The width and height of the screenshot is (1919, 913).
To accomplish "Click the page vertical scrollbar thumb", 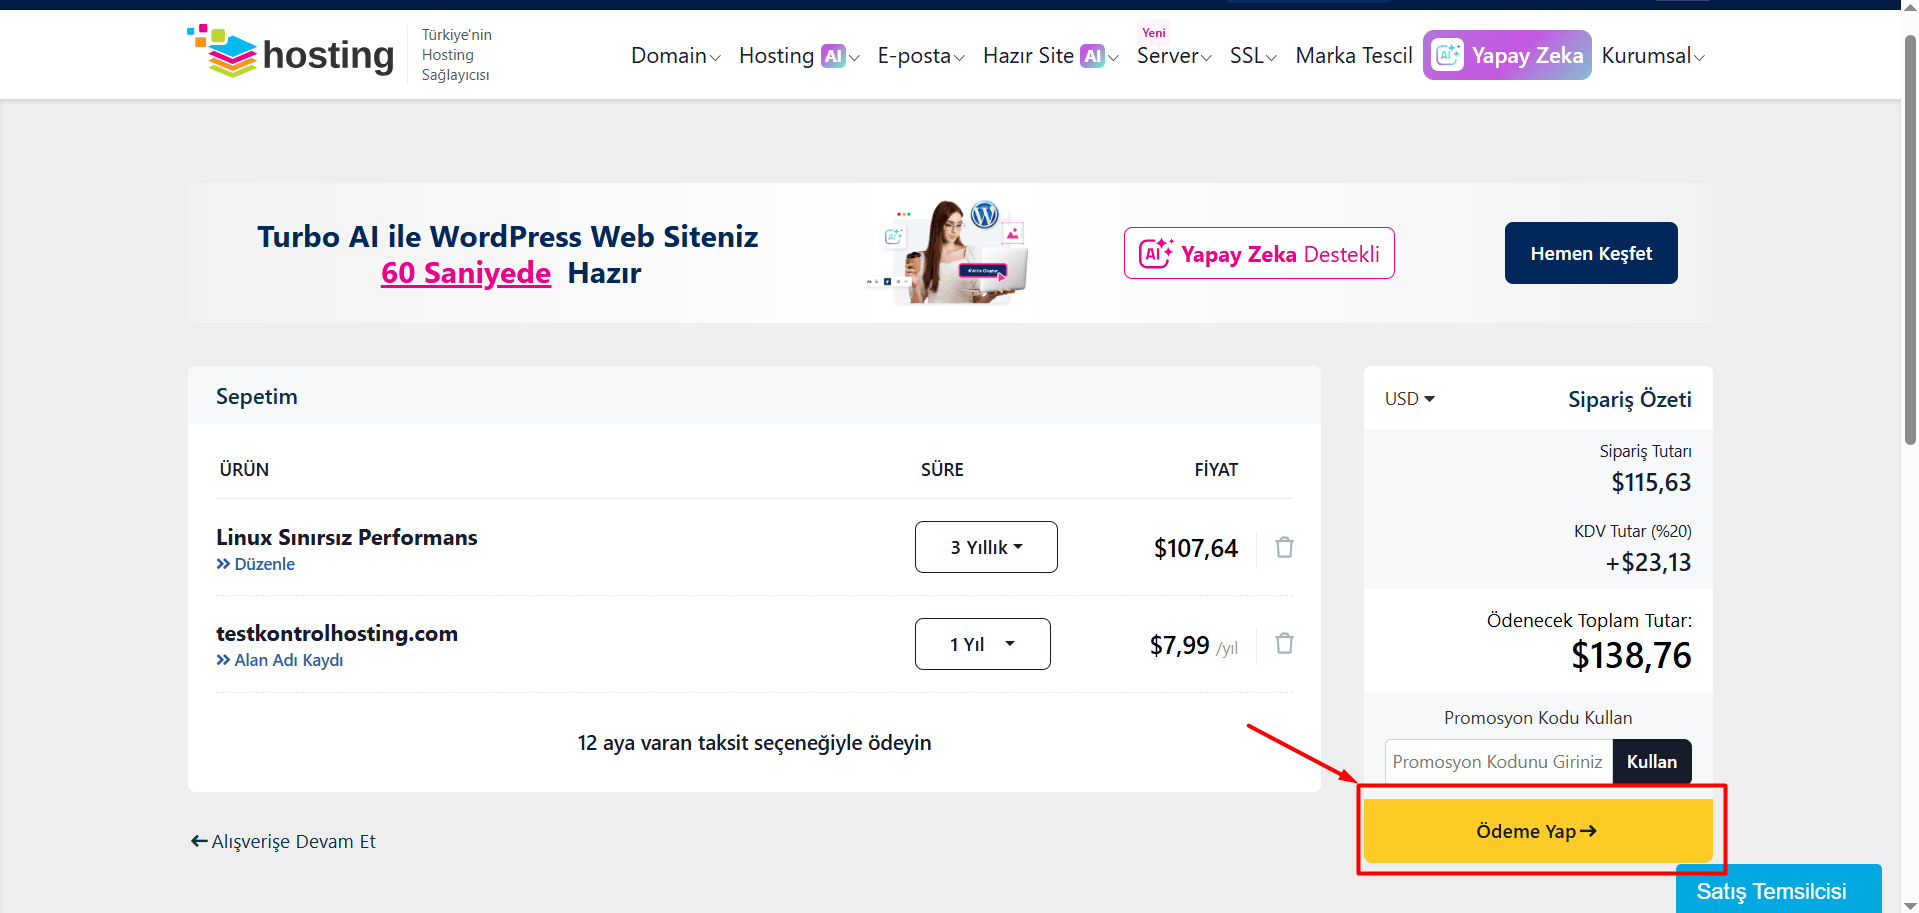I will [x=1910, y=240].
